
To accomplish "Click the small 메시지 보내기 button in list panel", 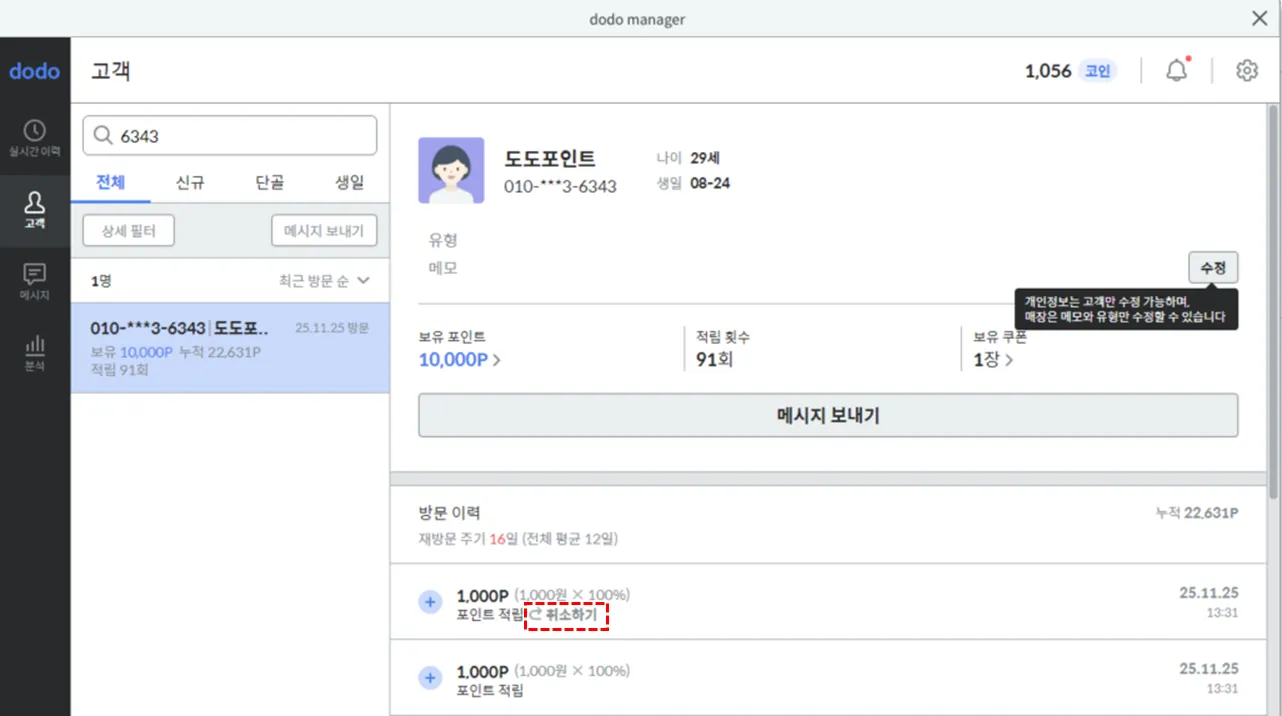I will point(324,231).
